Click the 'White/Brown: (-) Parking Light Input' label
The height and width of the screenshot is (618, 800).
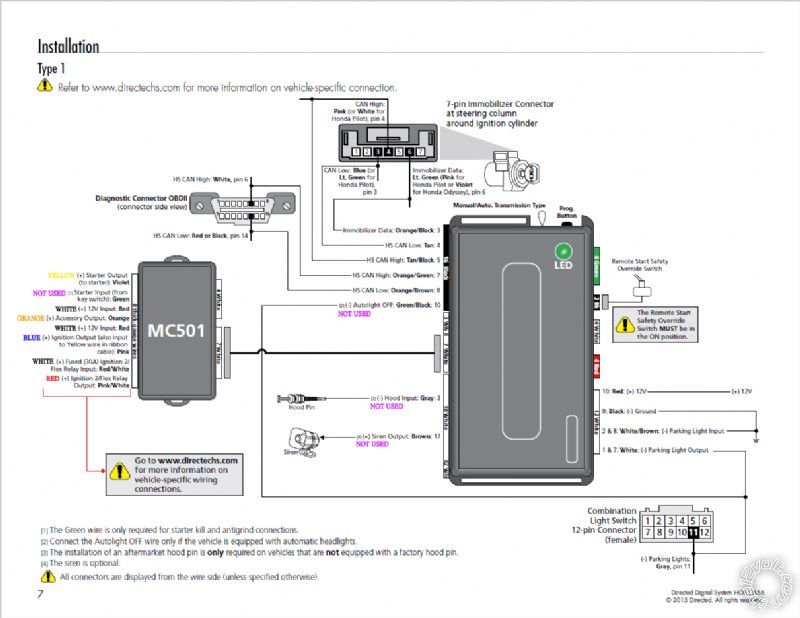tap(663, 431)
